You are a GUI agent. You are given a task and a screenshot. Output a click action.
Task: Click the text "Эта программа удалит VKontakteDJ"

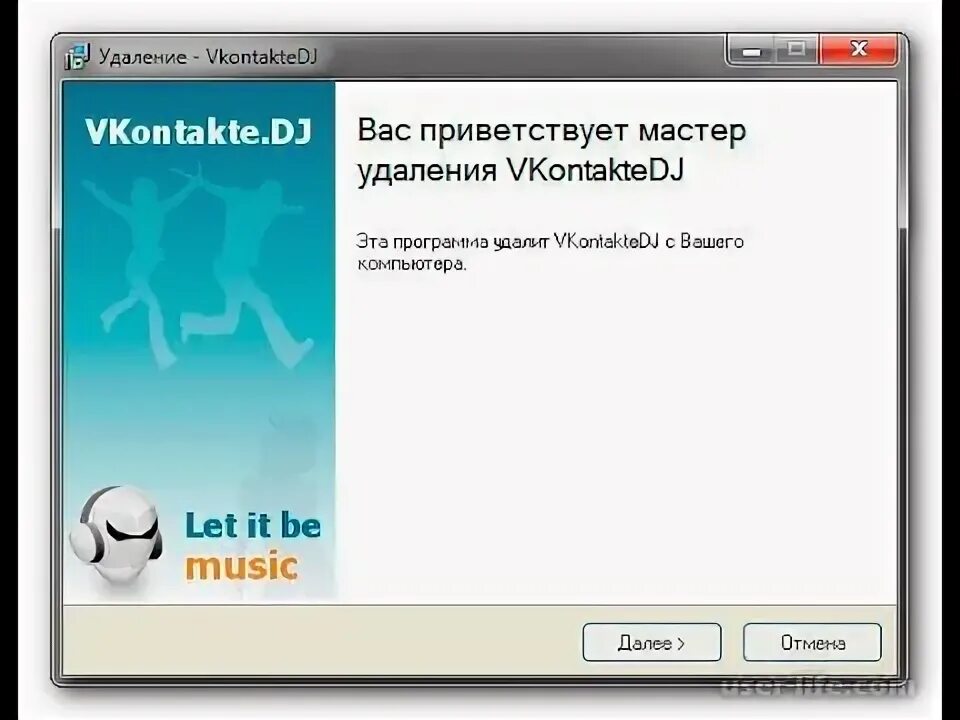pos(507,241)
